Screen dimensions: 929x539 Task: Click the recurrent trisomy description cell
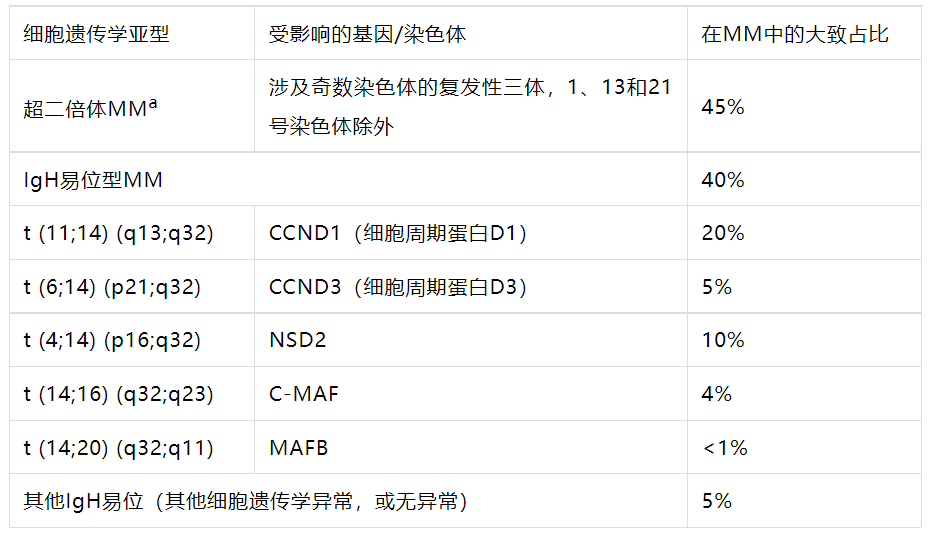(470, 106)
